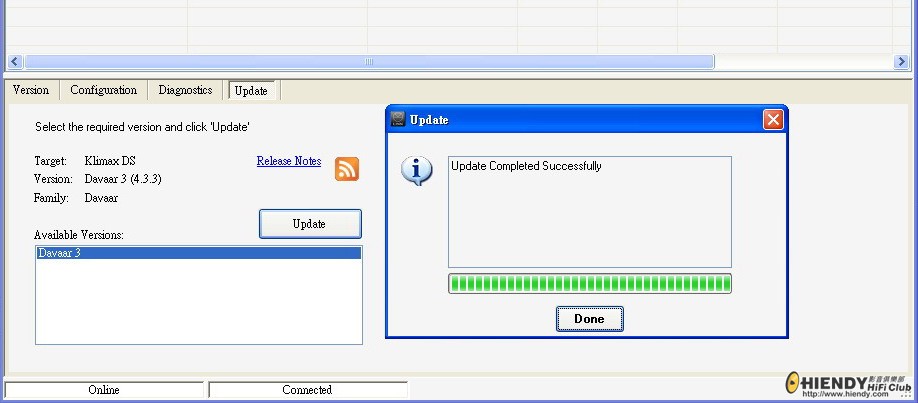Click 'Update Completed Successfully' message text
This screenshot has height=403, width=918.
click(x=526, y=166)
